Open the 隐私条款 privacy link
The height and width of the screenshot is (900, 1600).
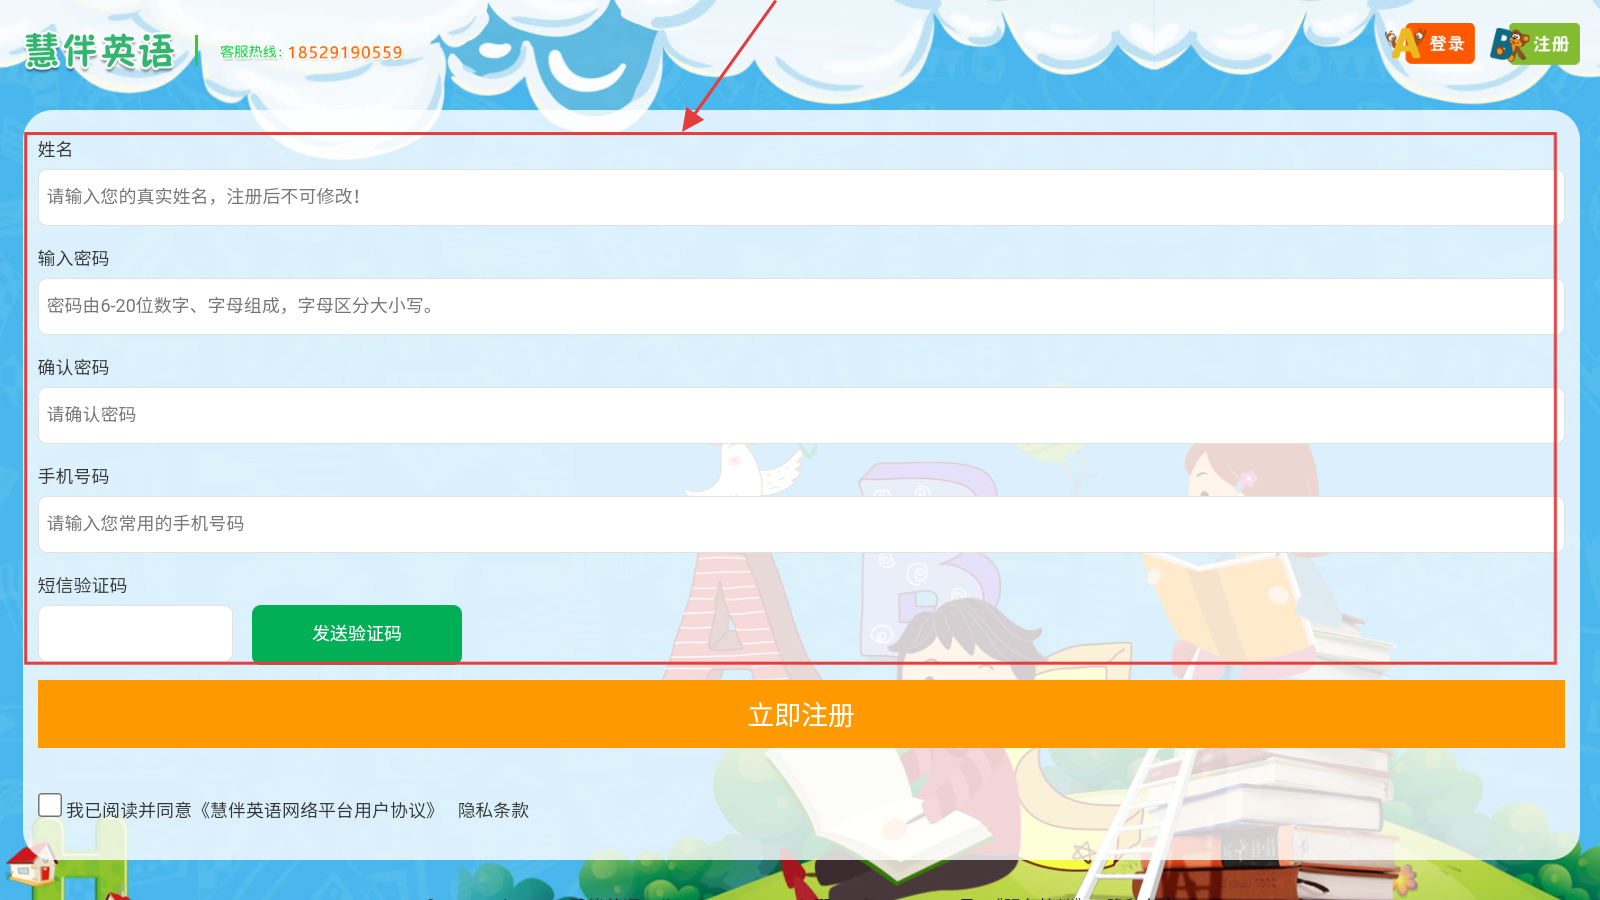(493, 810)
